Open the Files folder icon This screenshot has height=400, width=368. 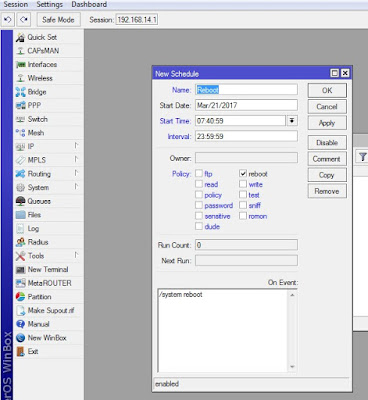pos(20,215)
